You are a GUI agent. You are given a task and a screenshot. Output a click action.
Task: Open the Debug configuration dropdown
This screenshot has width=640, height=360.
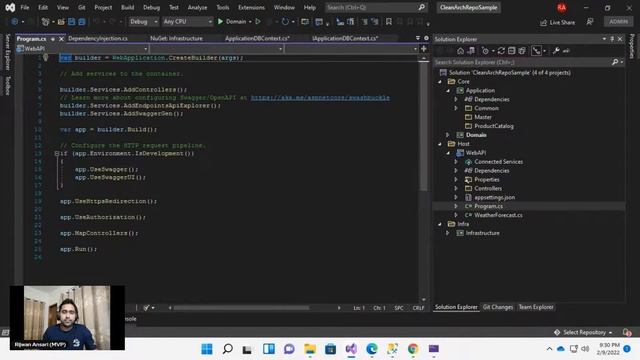coord(143,21)
